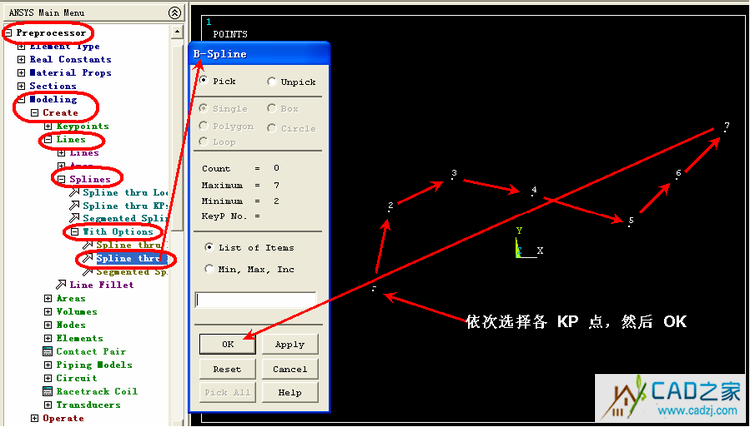The image size is (750, 427).
Task: Click the XYZ coordinate triad in graphics window
Action: click(x=529, y=243)
